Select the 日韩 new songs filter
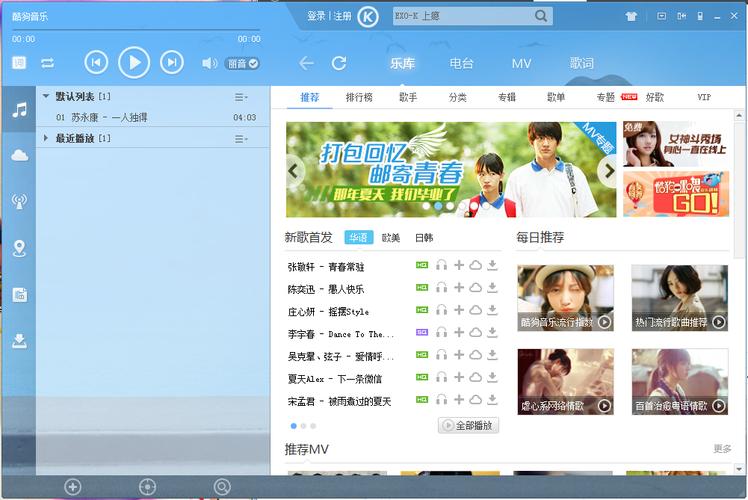 tap(424, 238)
